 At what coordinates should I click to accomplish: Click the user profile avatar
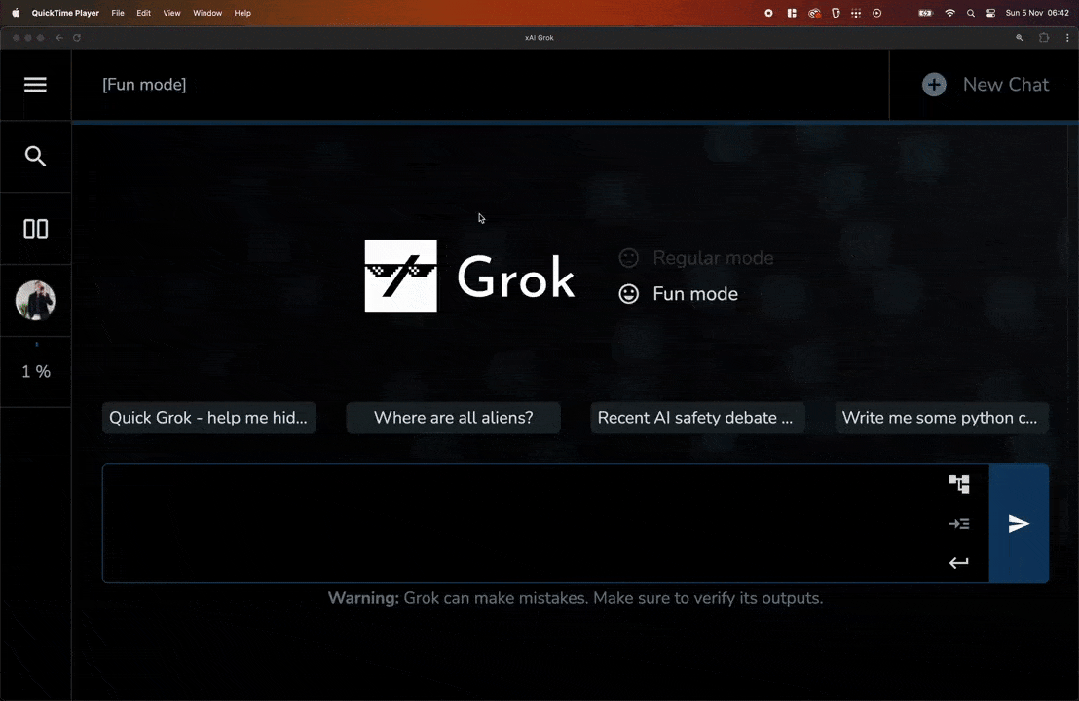click(36, 300)
